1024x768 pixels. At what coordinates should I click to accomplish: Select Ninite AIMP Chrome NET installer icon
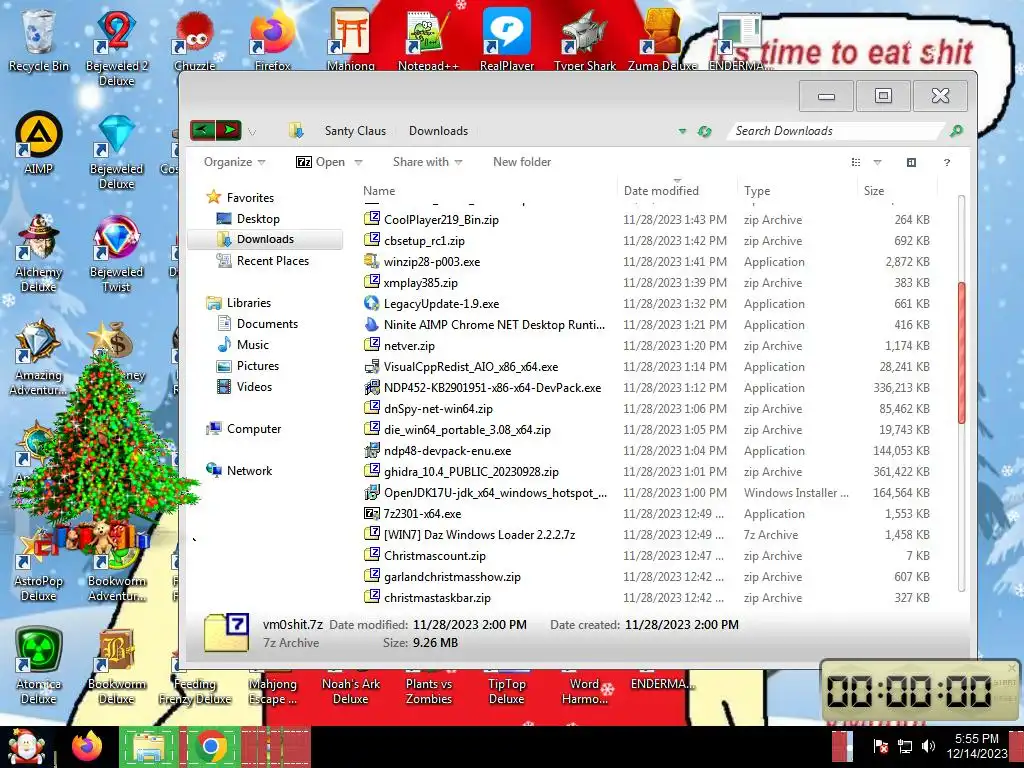[x=372, y=324]
